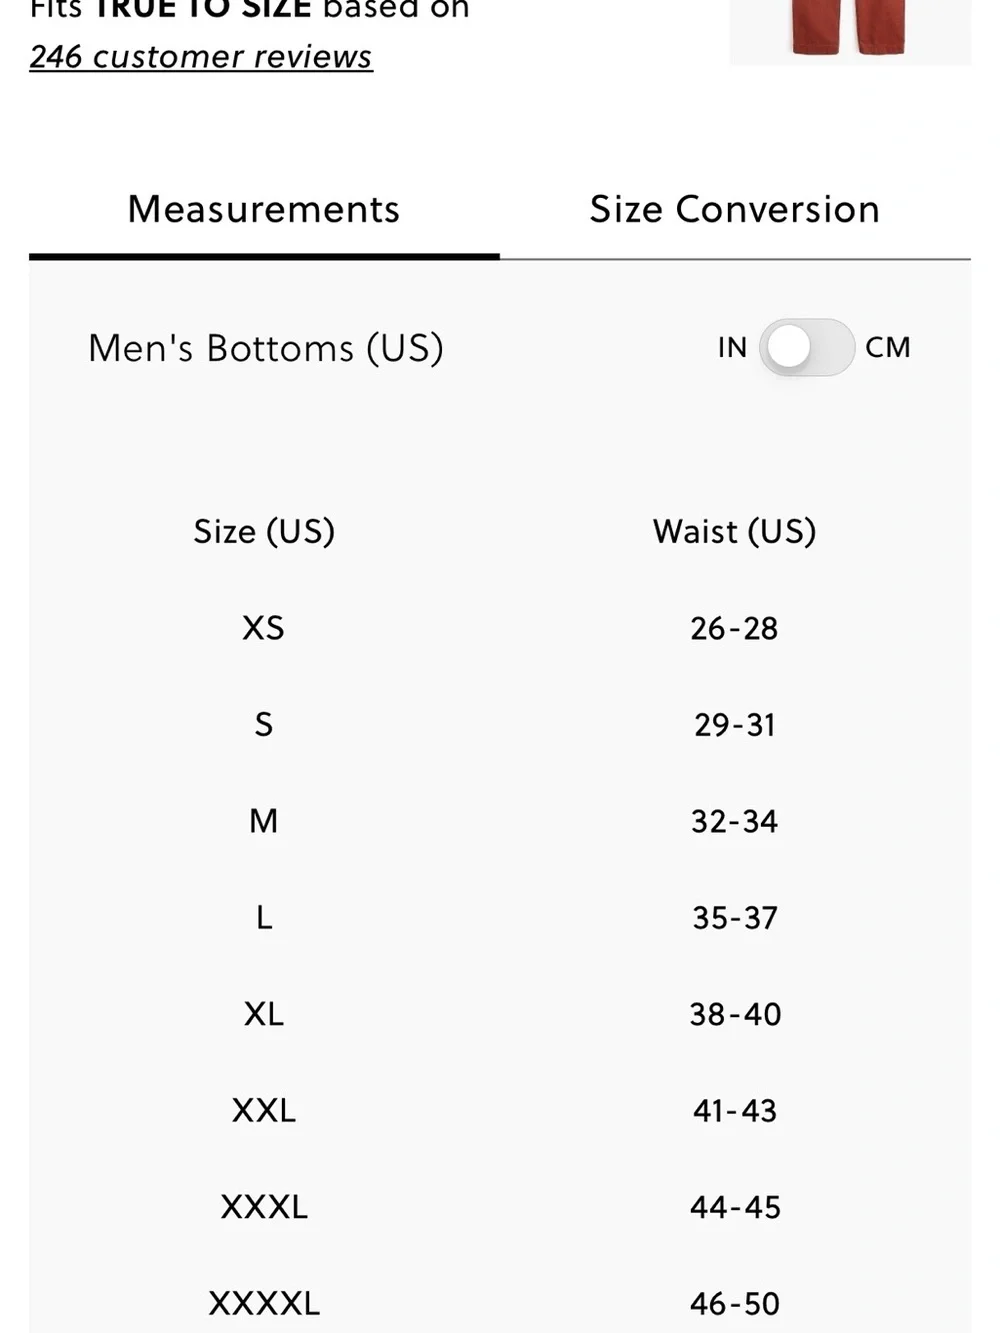Select the S size row
Viewport: 1000px width, 1333px height.
[x=500, y=724]
